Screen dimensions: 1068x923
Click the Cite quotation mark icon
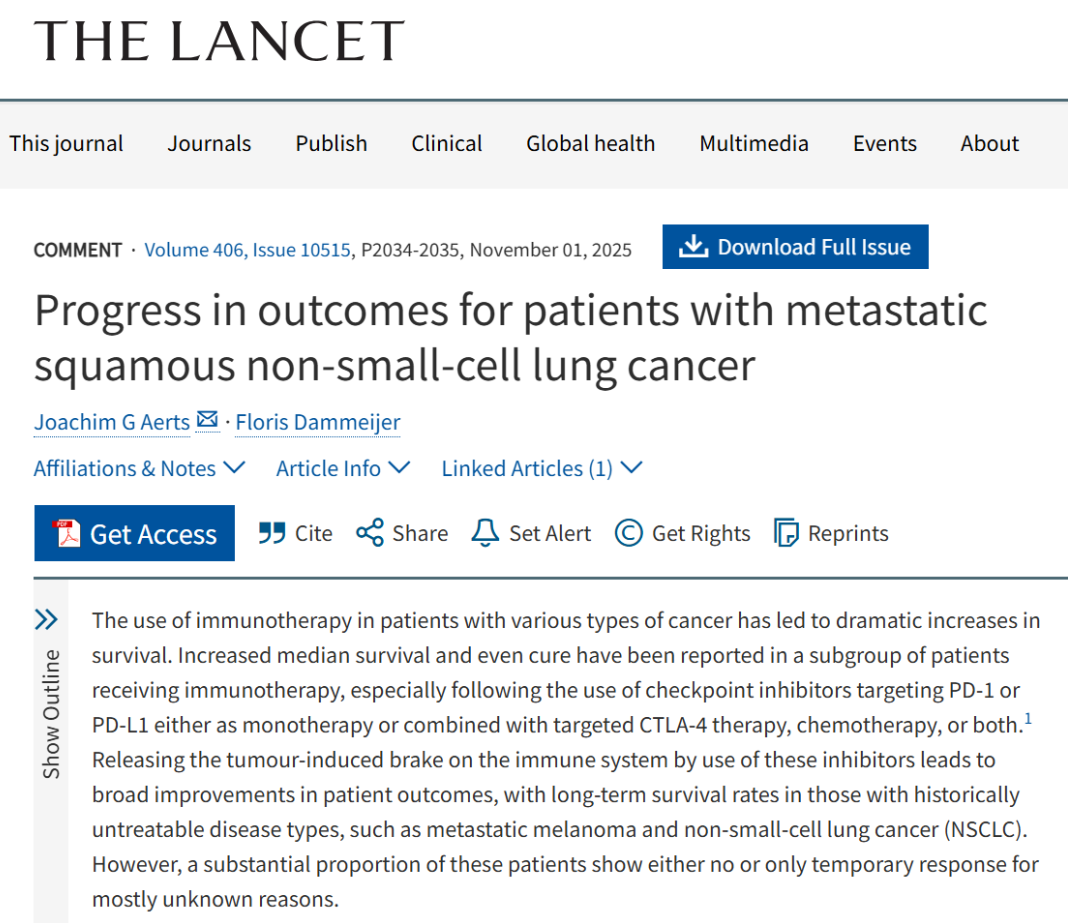coord(271,533)
